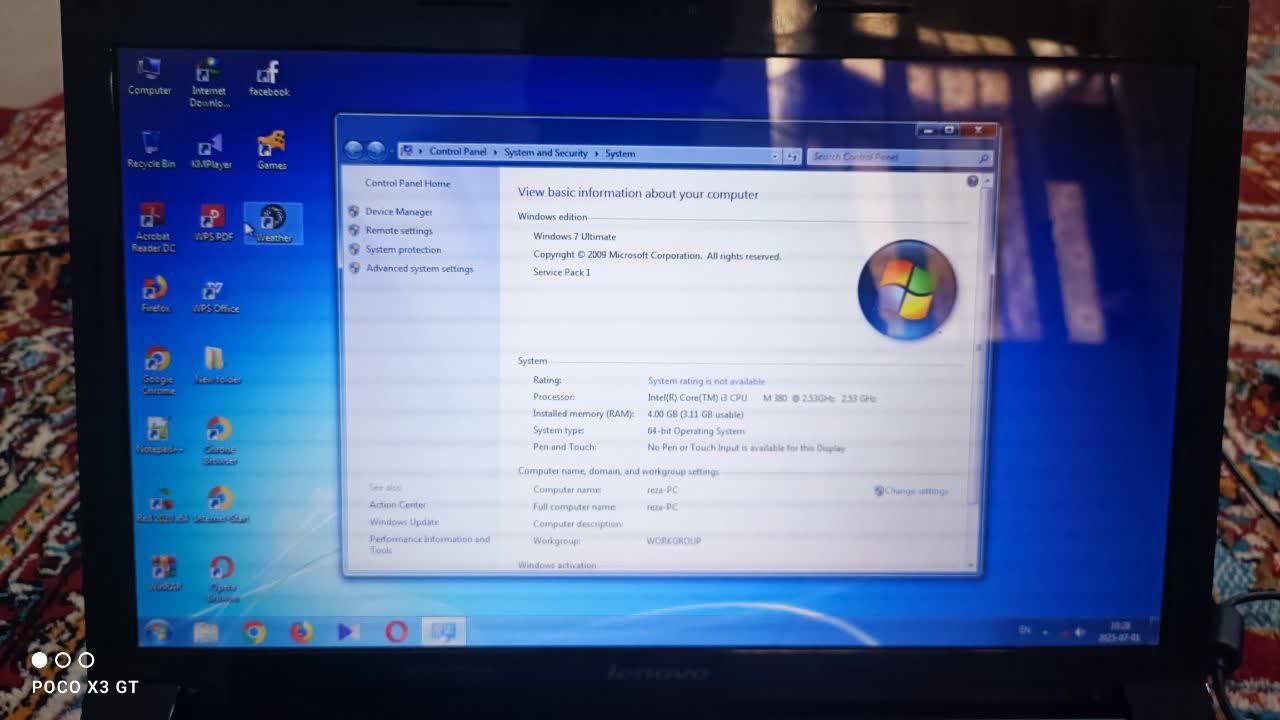Select the Computer desktop icon
The image size is (1280, 720).
[149, 77]
